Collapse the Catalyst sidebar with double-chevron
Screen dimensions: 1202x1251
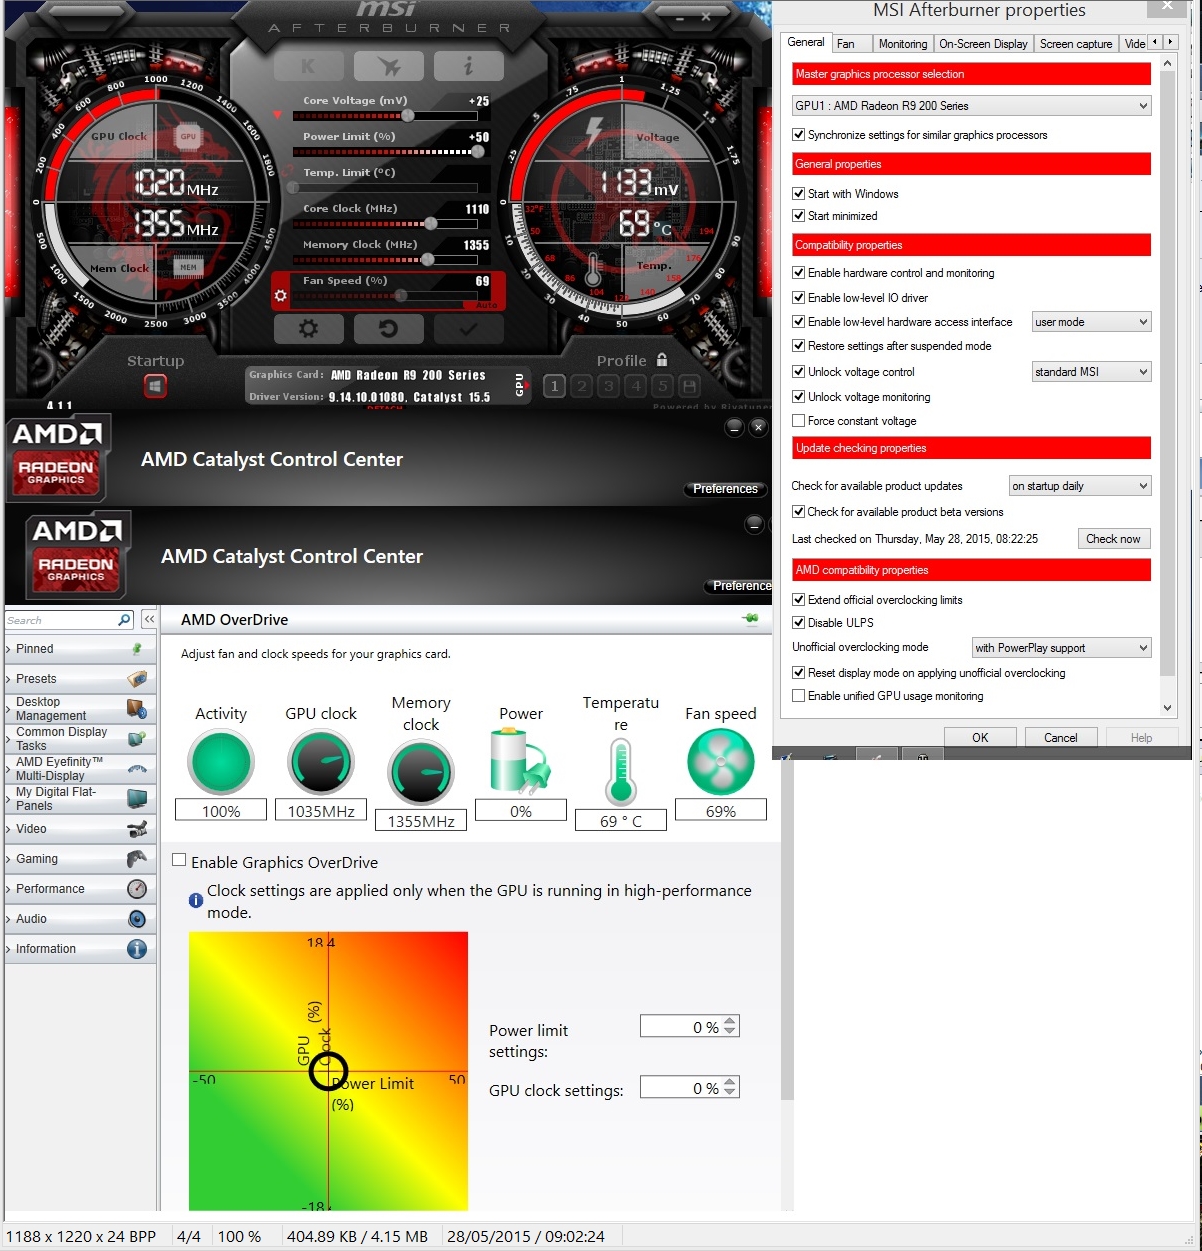point(149,620)
